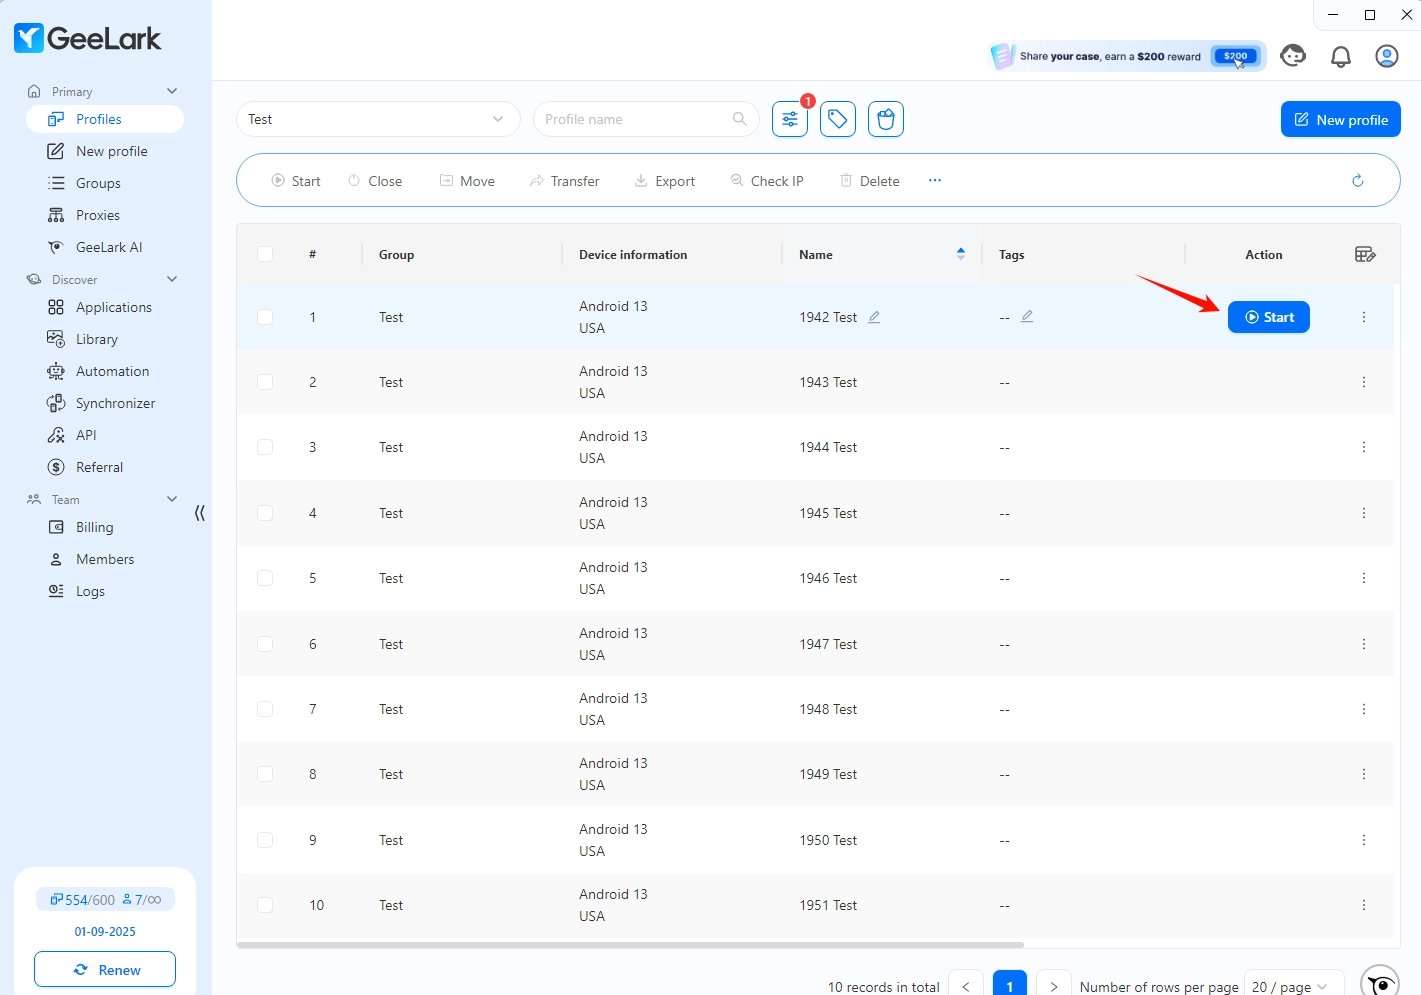Edit the name of 1942 Test
Image resolution: width=1421 pixels, height=995 pixels.
point(873,316)
